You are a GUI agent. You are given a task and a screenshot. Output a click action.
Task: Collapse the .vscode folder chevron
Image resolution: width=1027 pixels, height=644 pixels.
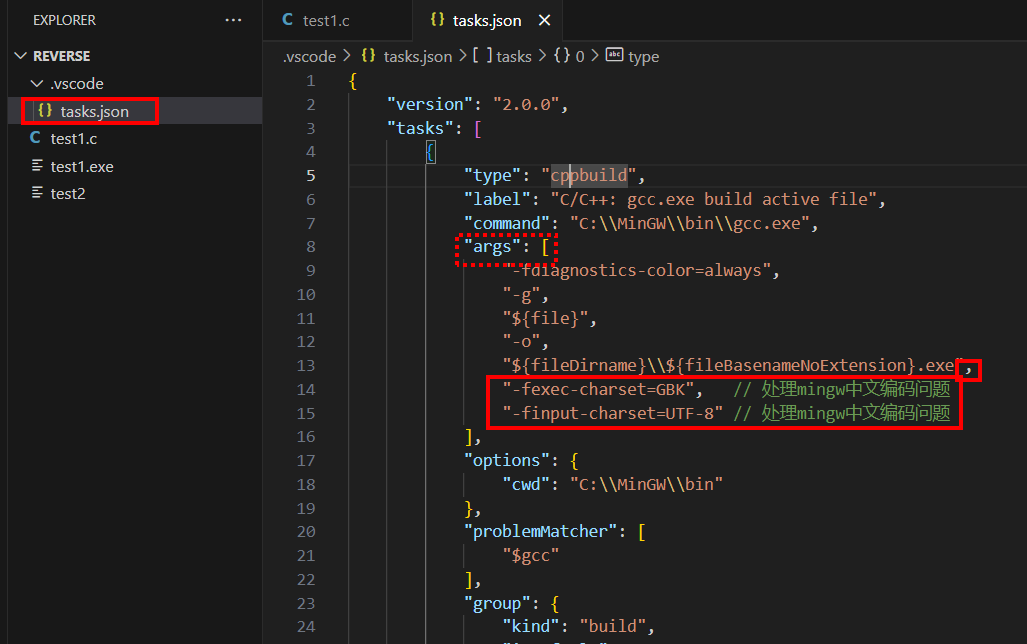coord(37,83)
